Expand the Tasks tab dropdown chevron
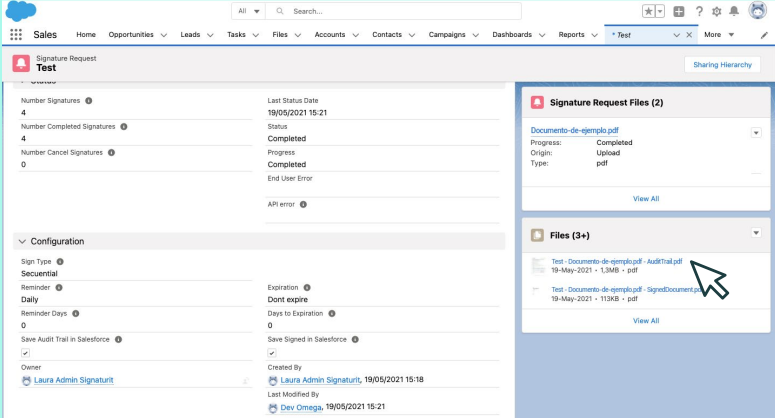This screenshot has width=775, height=418. [x=256, y=35]
